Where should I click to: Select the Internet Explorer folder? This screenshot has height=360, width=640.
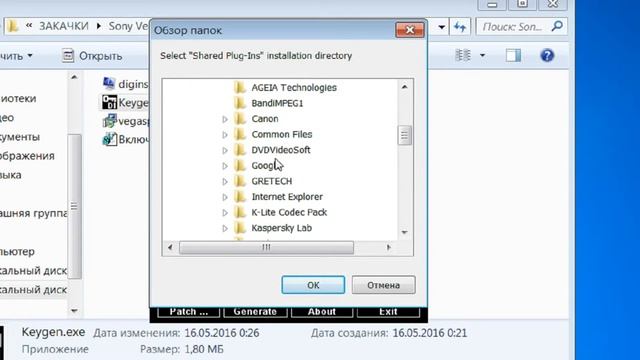(287, 197)
